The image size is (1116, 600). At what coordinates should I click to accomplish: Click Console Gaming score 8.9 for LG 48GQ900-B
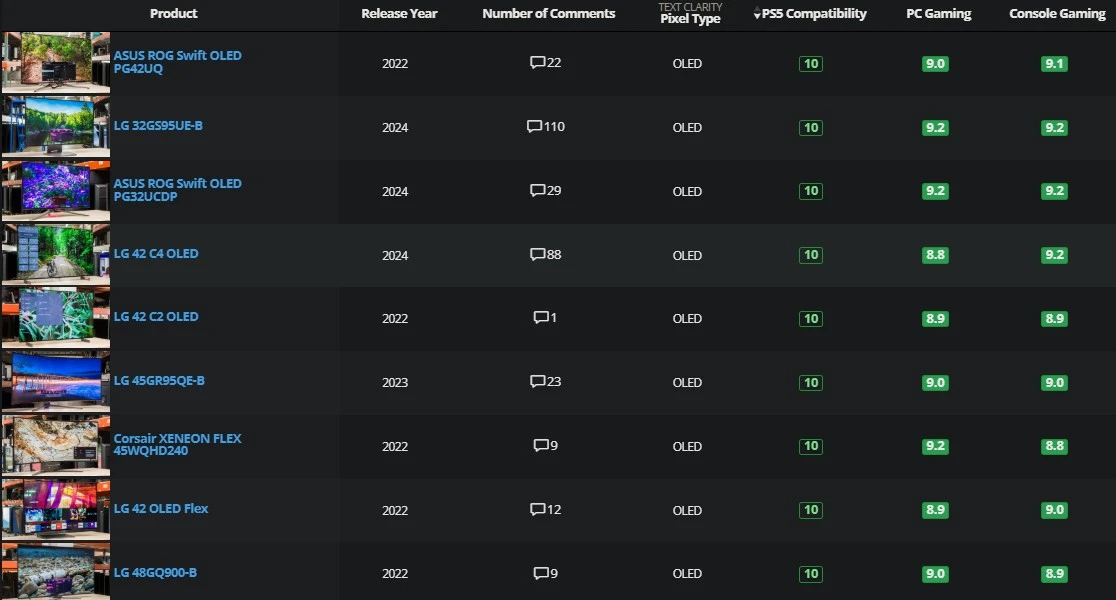click(x=1054, y=574)
